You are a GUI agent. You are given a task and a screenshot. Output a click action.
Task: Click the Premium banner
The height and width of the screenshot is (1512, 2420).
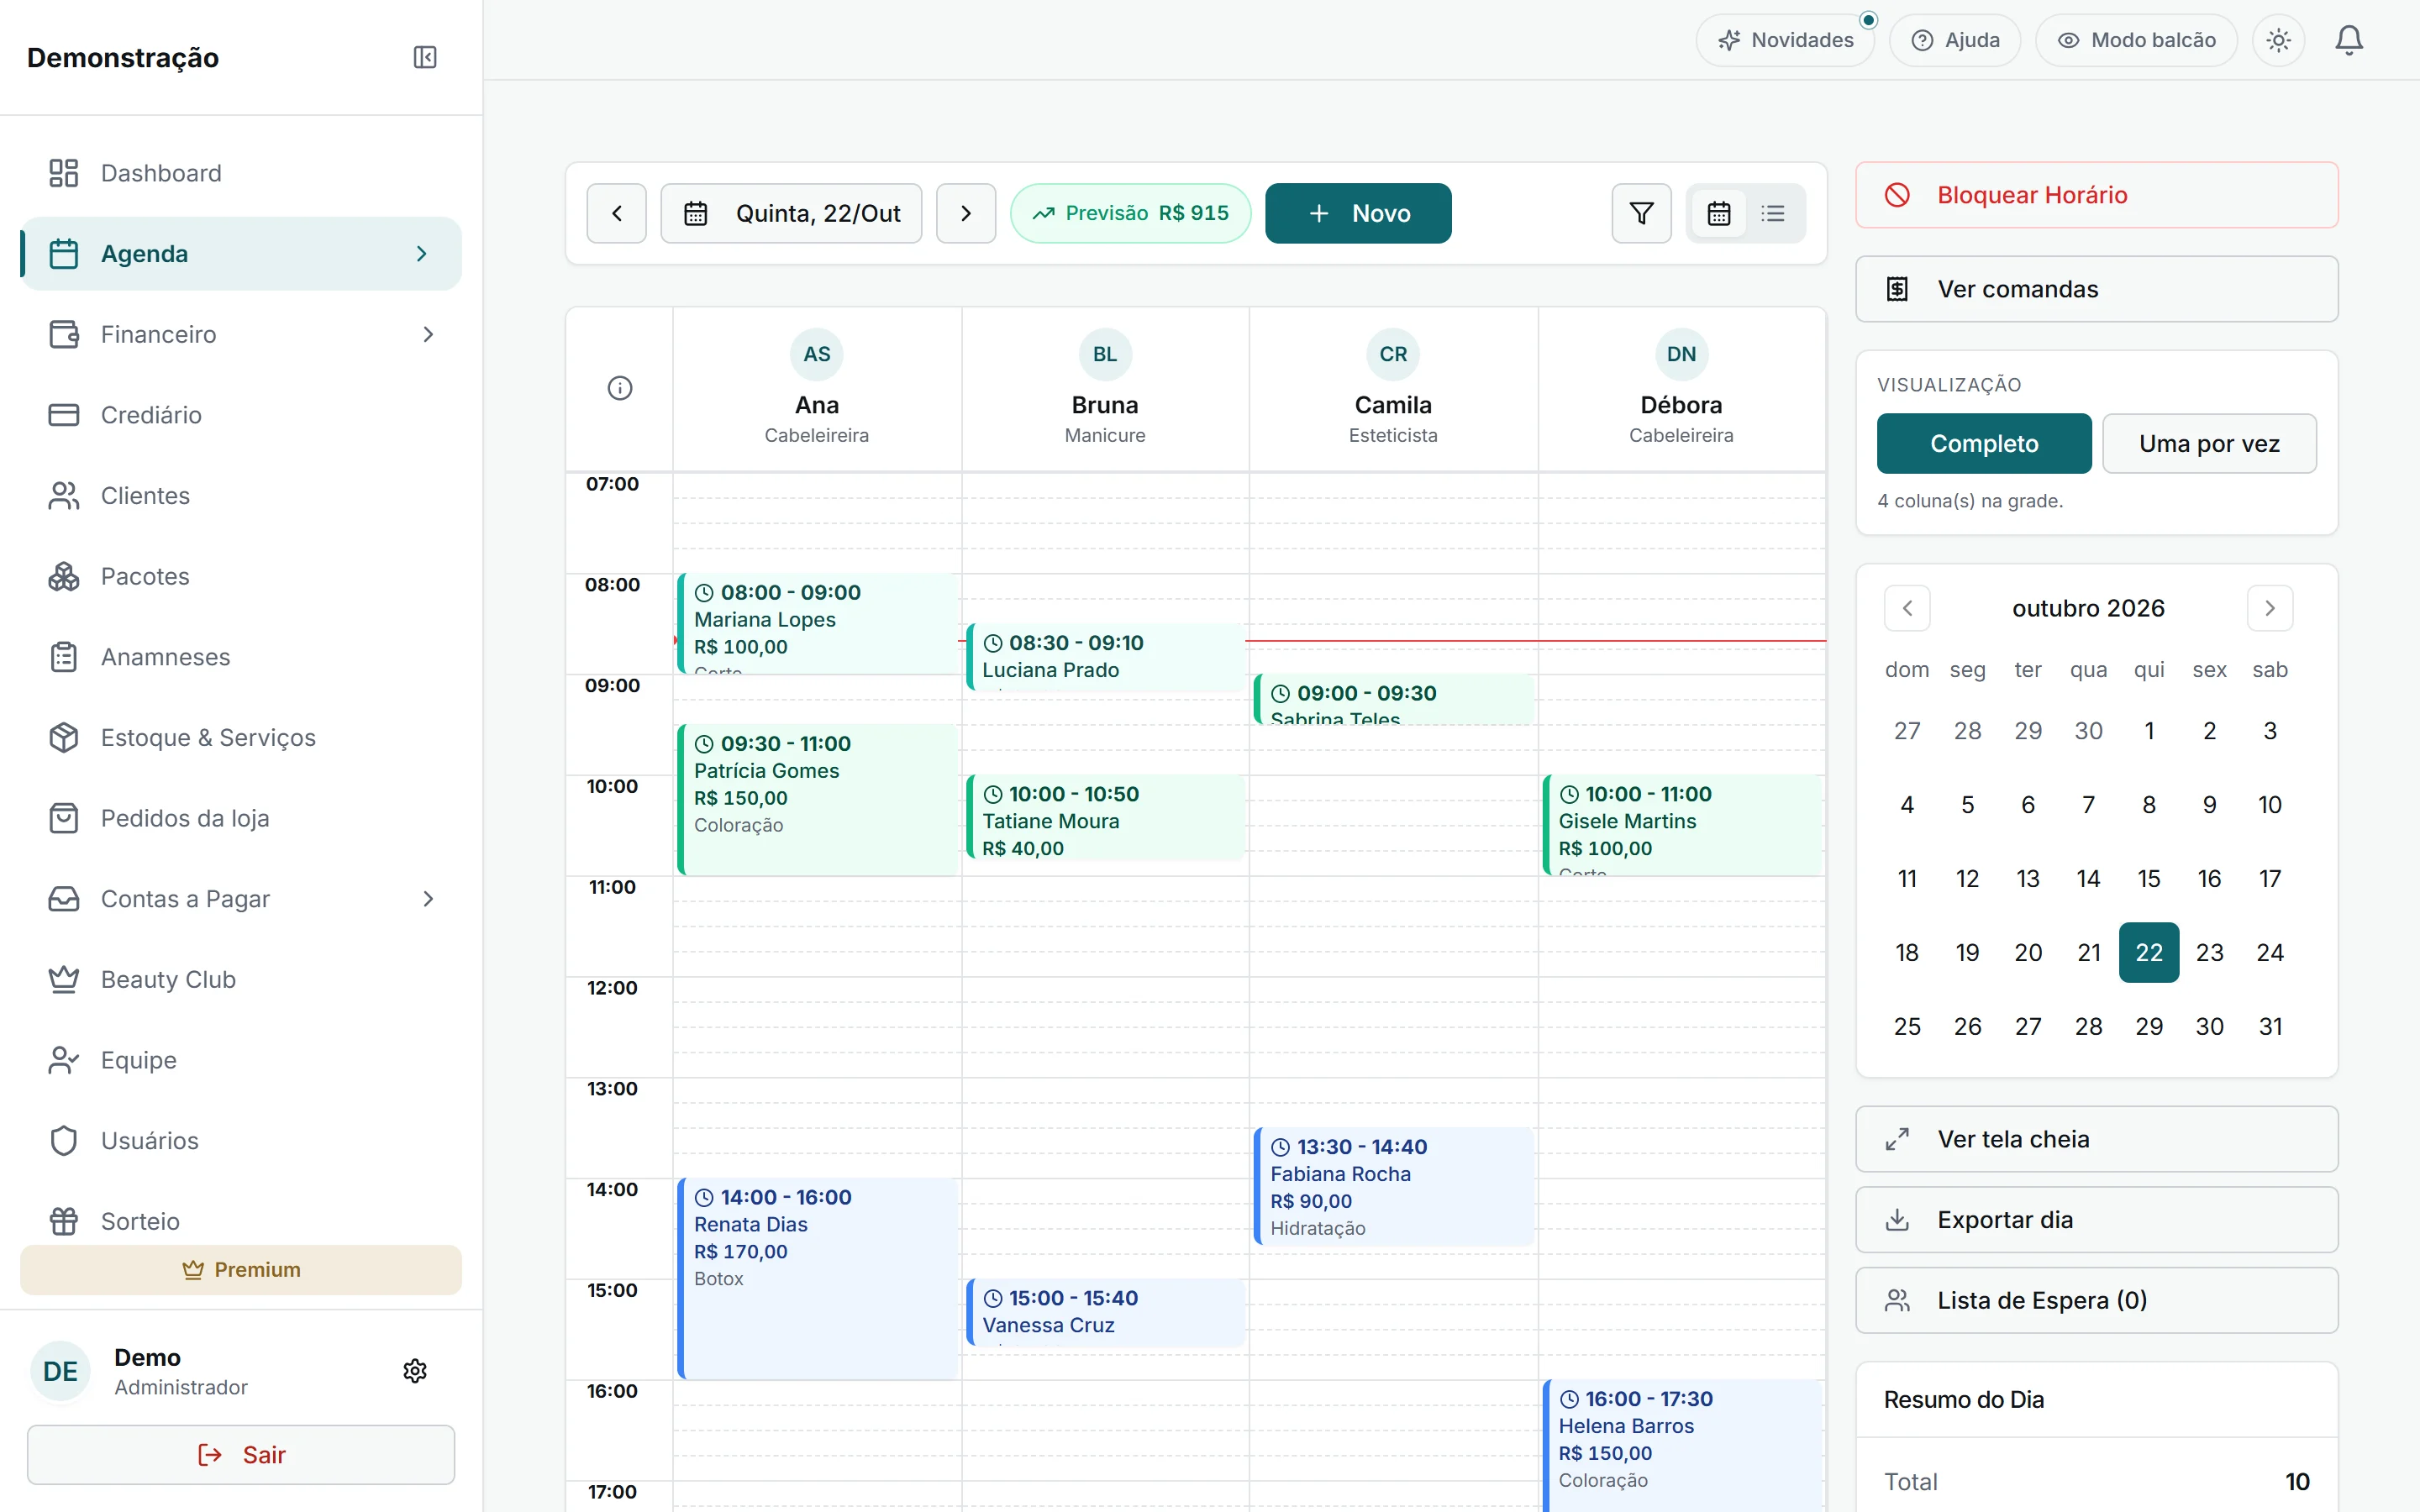click(x=241, y=1270)
